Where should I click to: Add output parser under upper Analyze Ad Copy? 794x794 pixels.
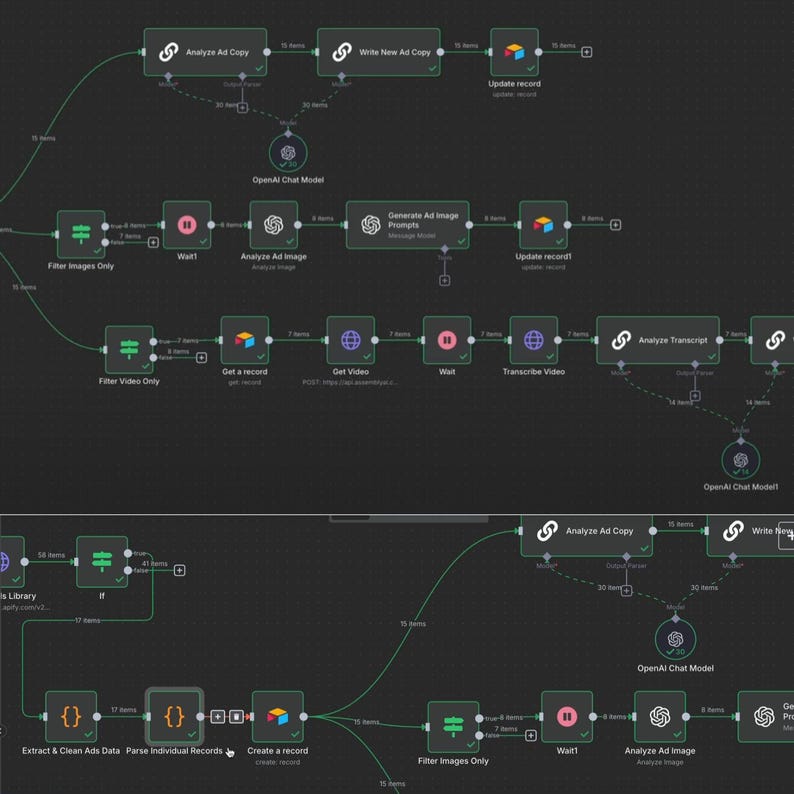[x=243, y=108]
